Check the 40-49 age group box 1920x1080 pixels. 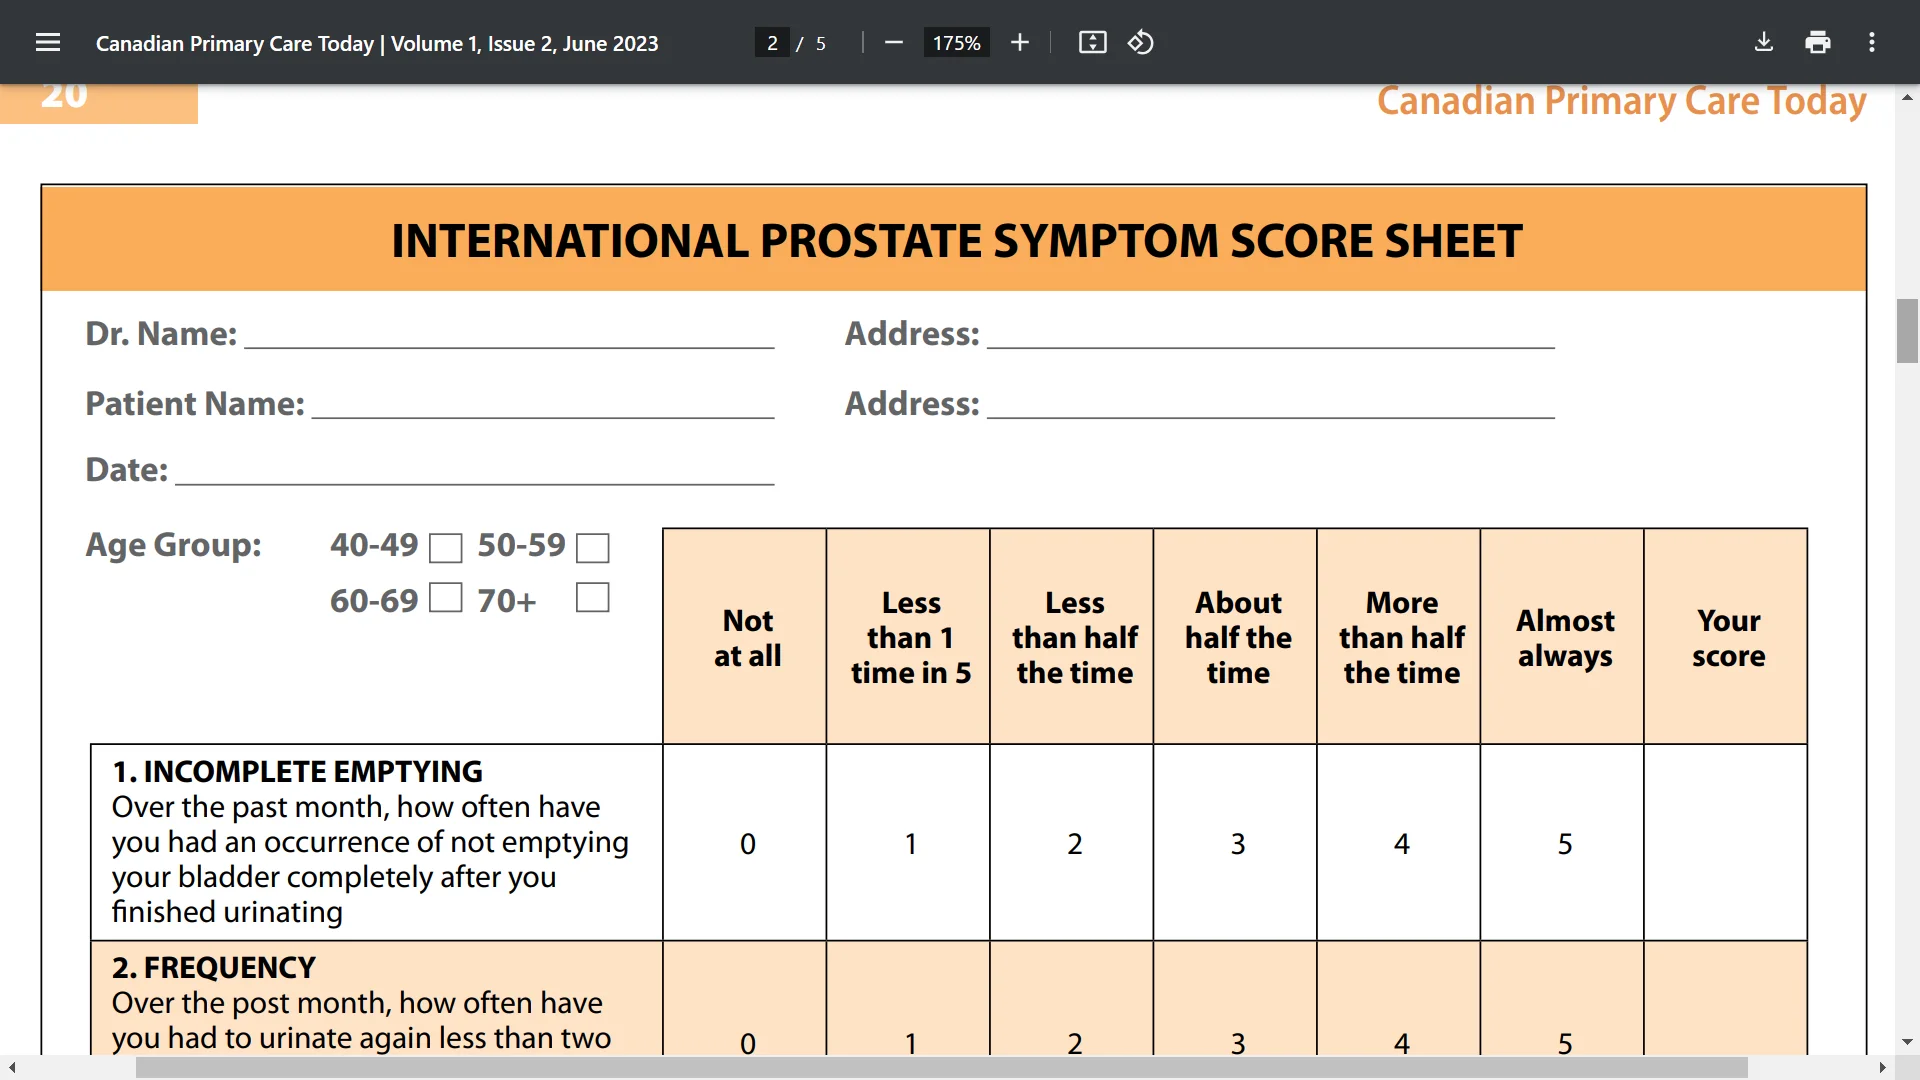pyautogui.click(x=446, y=548)
